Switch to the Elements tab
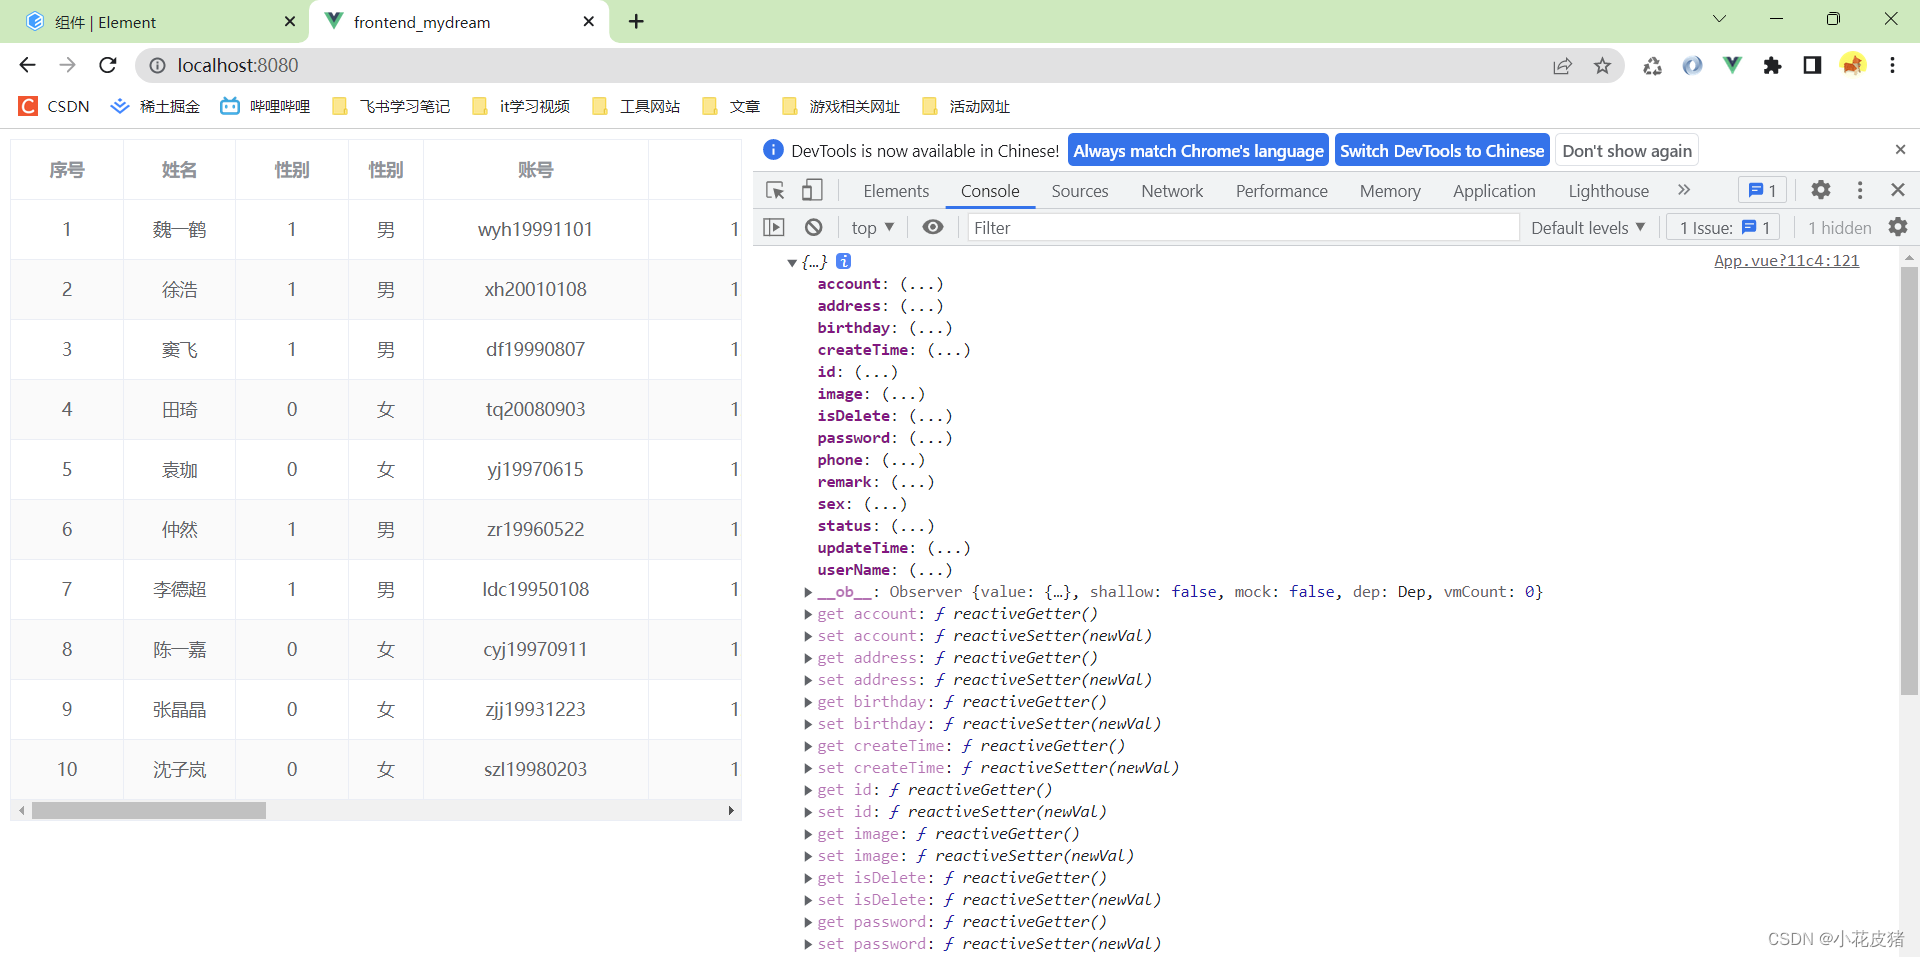Image resolution: width=1920 pixels, height=957 pixels. [x=896, y=191]
